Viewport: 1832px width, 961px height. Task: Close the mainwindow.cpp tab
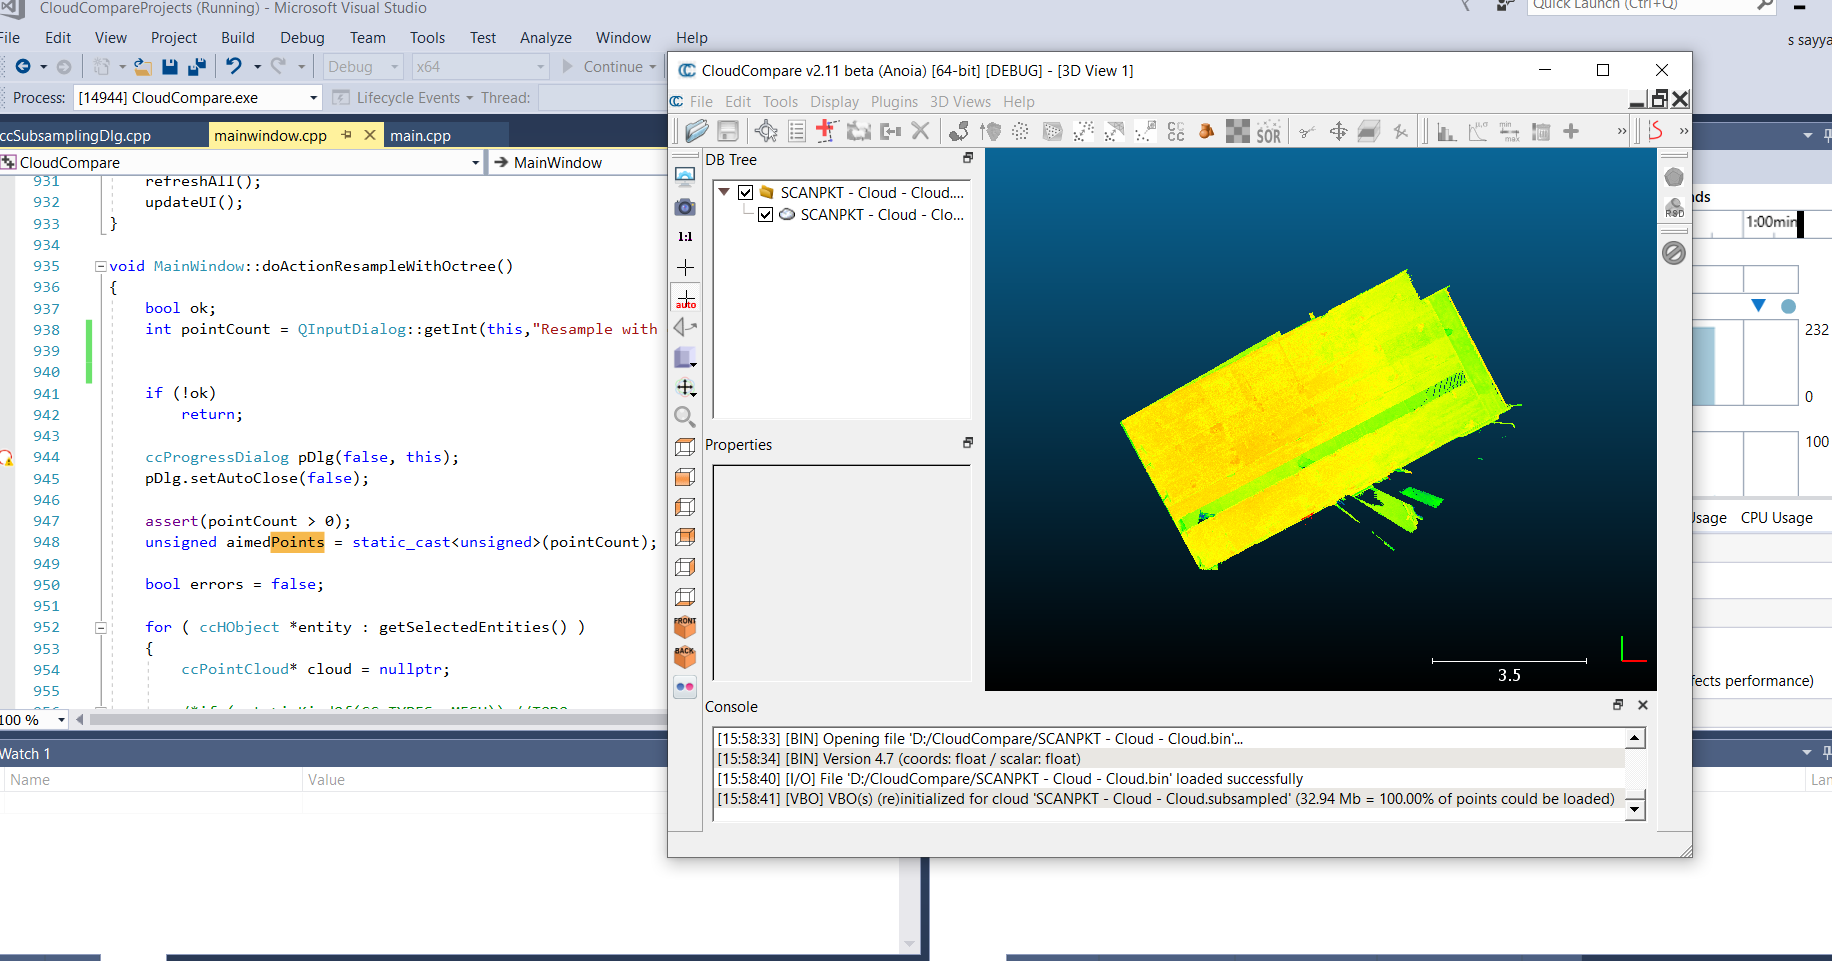click(369, 135)
